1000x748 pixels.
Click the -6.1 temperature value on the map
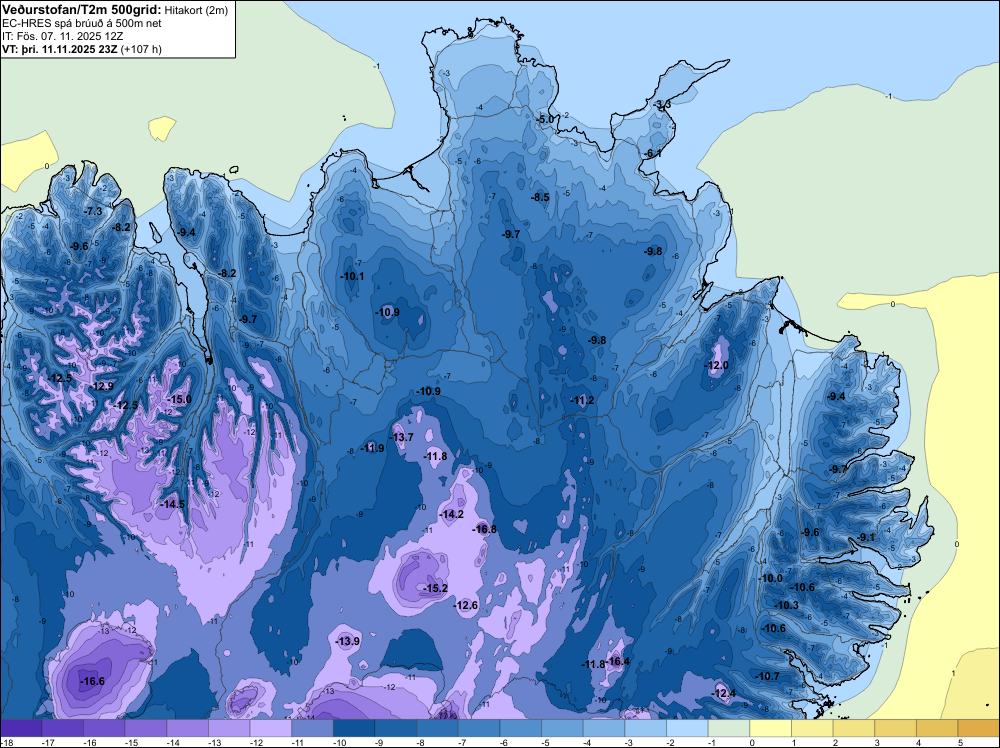652,154
